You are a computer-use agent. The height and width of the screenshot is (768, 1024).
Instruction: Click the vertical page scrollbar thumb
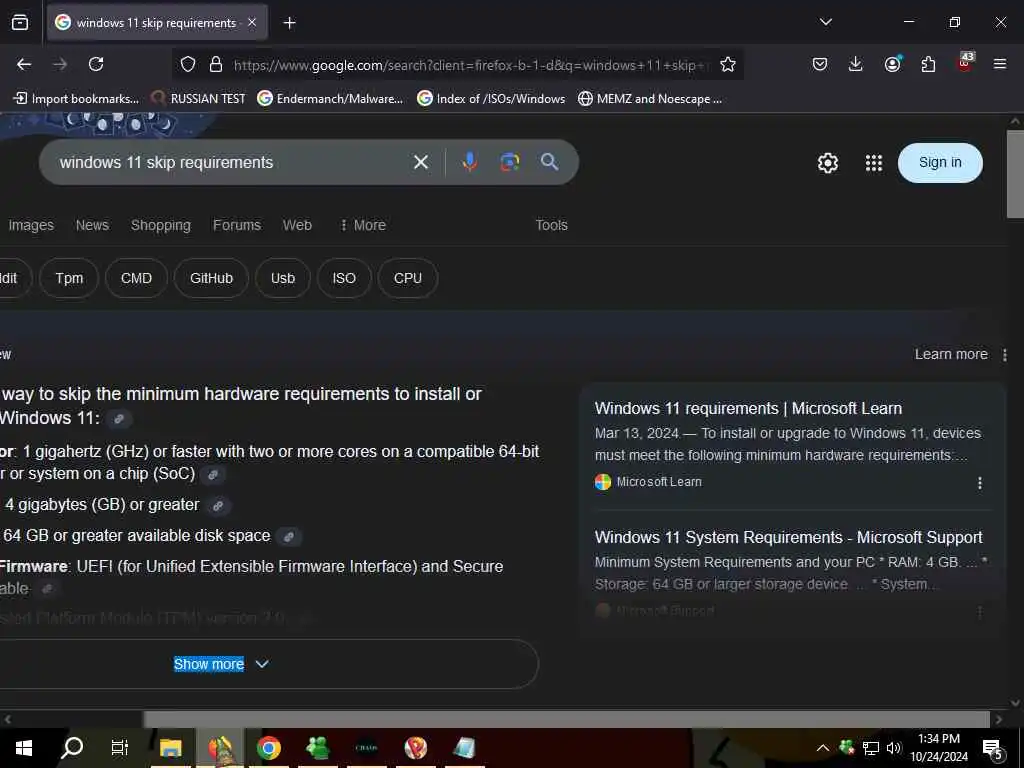(x=1015, y=174)
